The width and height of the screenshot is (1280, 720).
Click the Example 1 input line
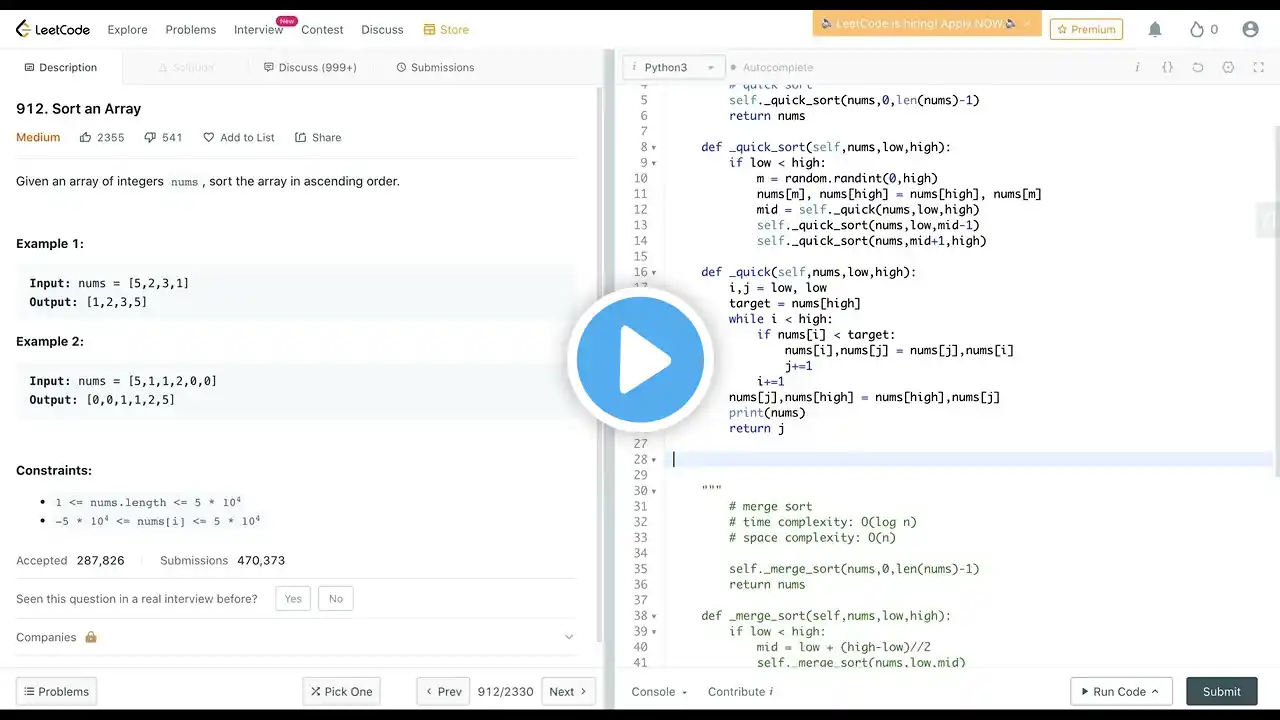[x=109, y=284]
